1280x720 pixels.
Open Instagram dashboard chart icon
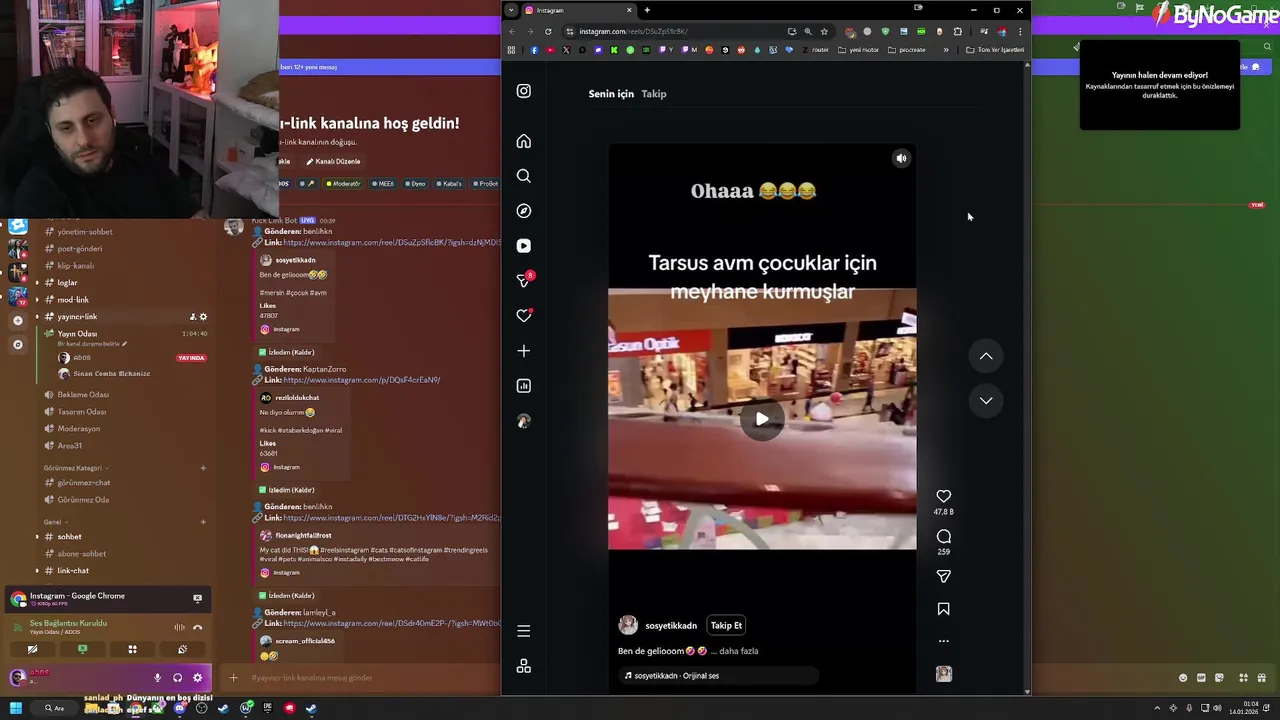pos(523,386)
